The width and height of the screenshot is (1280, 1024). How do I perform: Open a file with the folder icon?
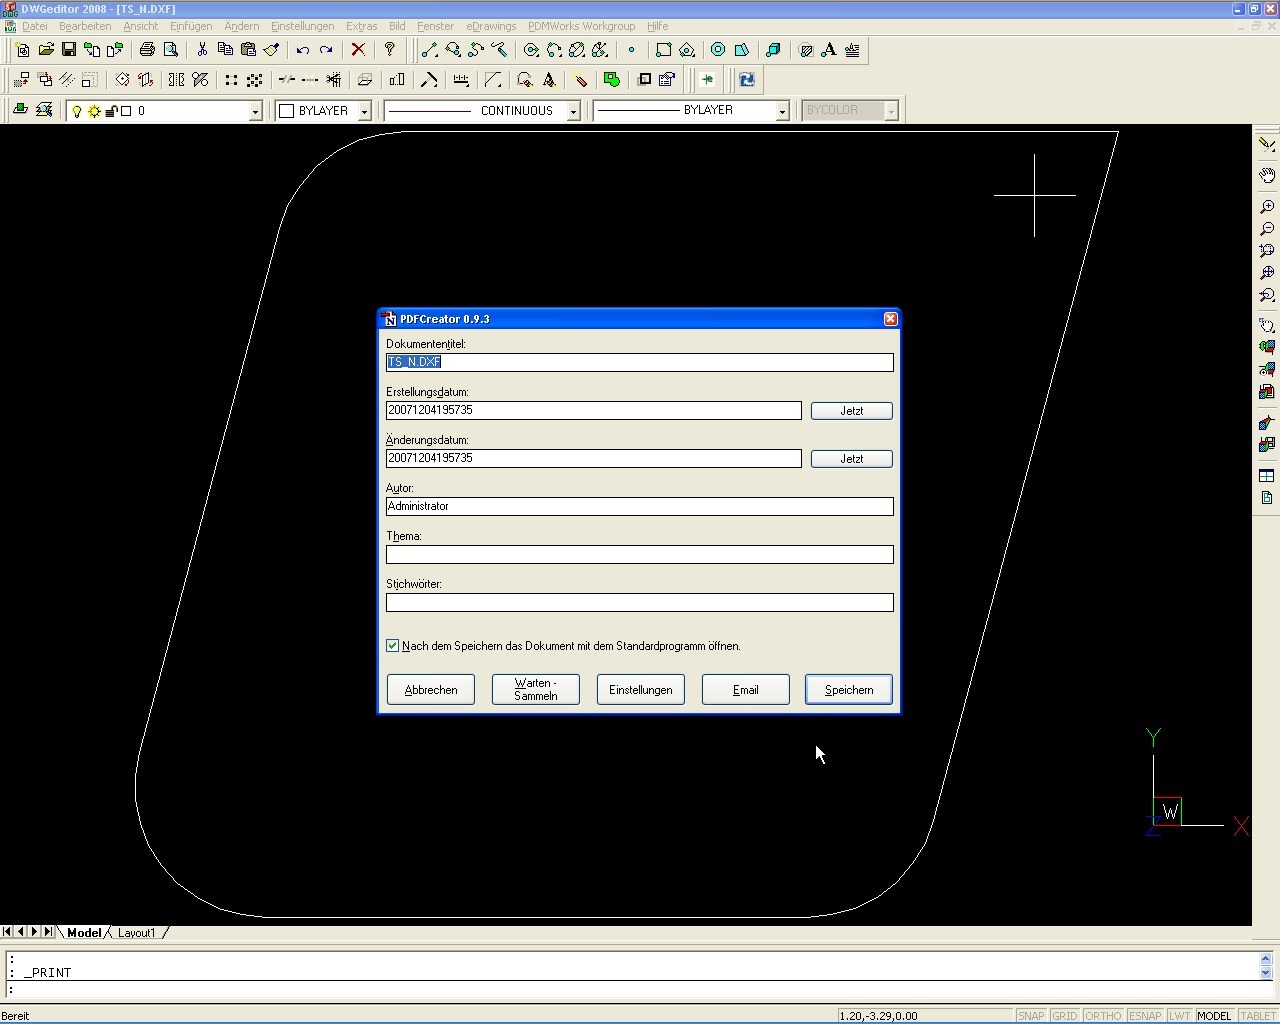point(46,50)
